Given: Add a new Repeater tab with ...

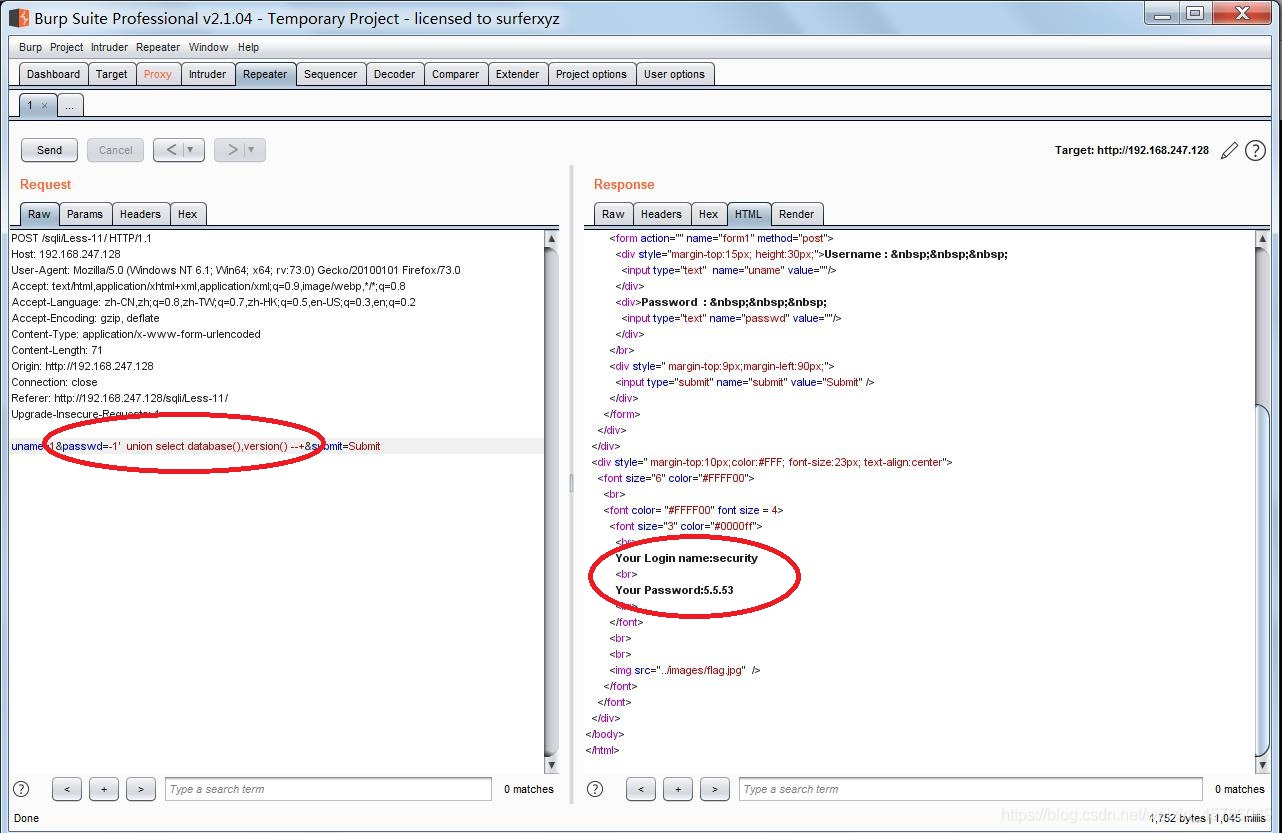Looking at the screenshot, I should click(x=70, y=105).
